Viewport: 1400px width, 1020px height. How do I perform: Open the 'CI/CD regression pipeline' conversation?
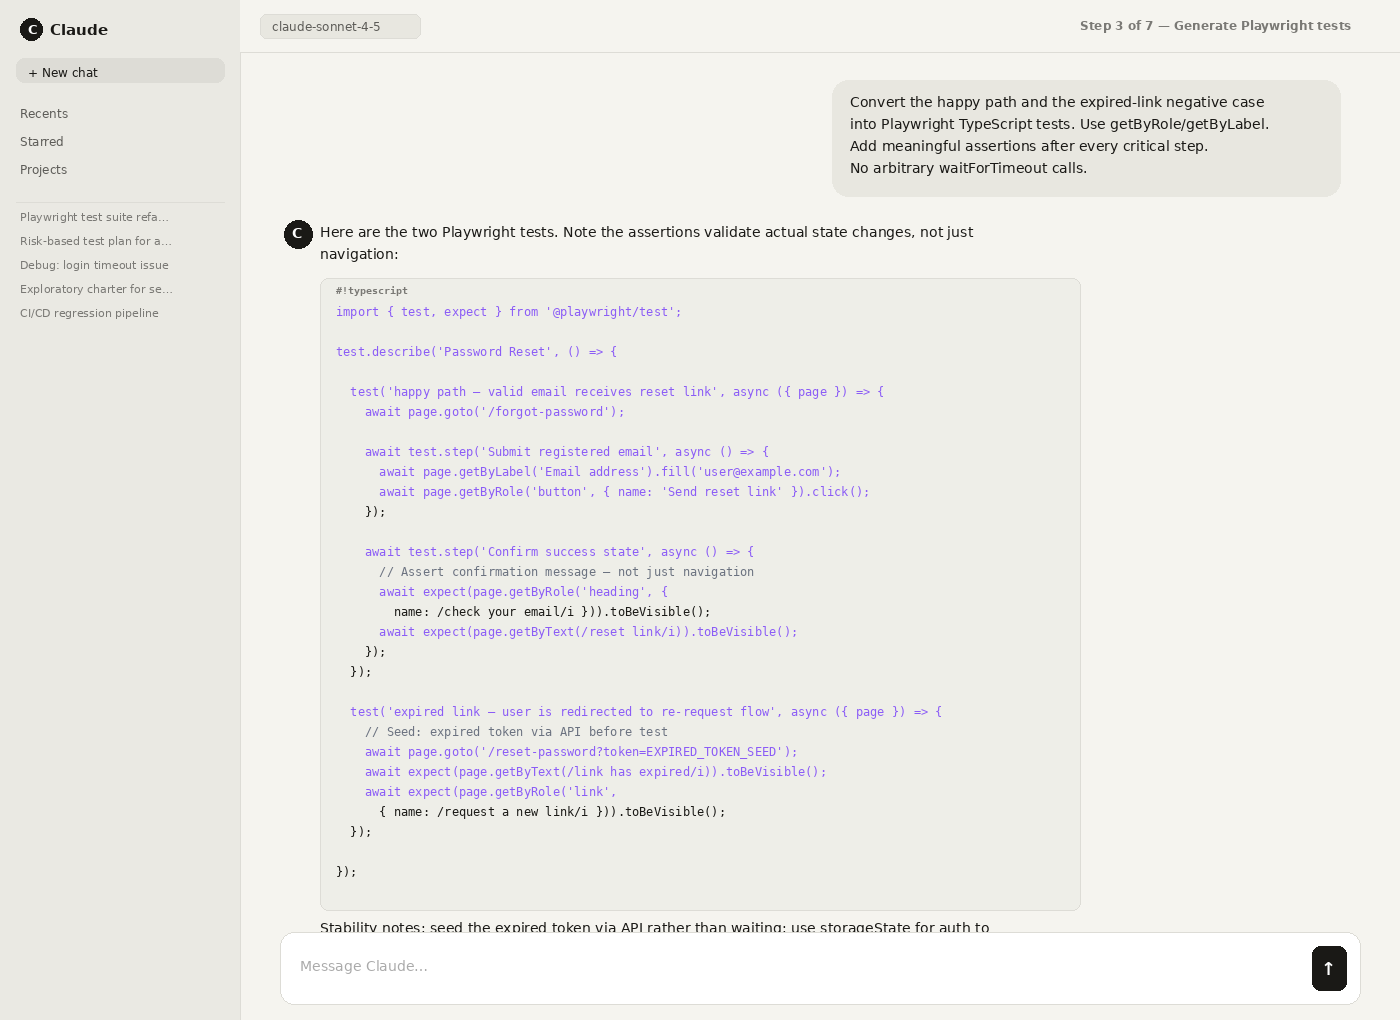[x=89, y=312]
